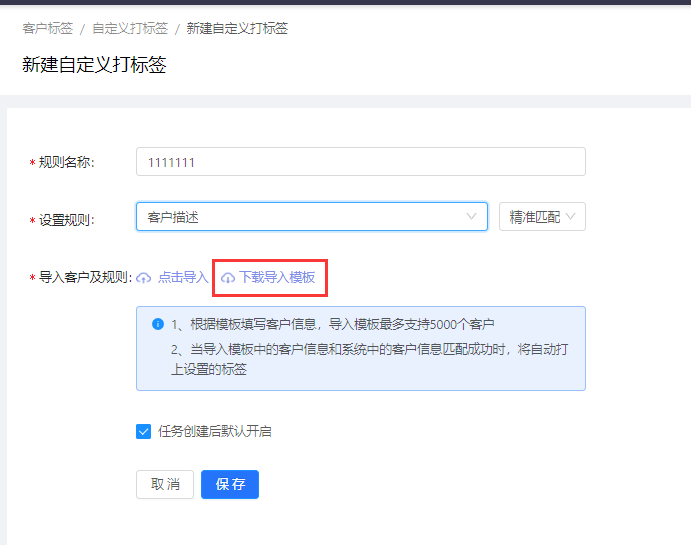
Task: Click tip text about 最多支持5000个客户
Action: pyautogui.click(x=333, y=325)
